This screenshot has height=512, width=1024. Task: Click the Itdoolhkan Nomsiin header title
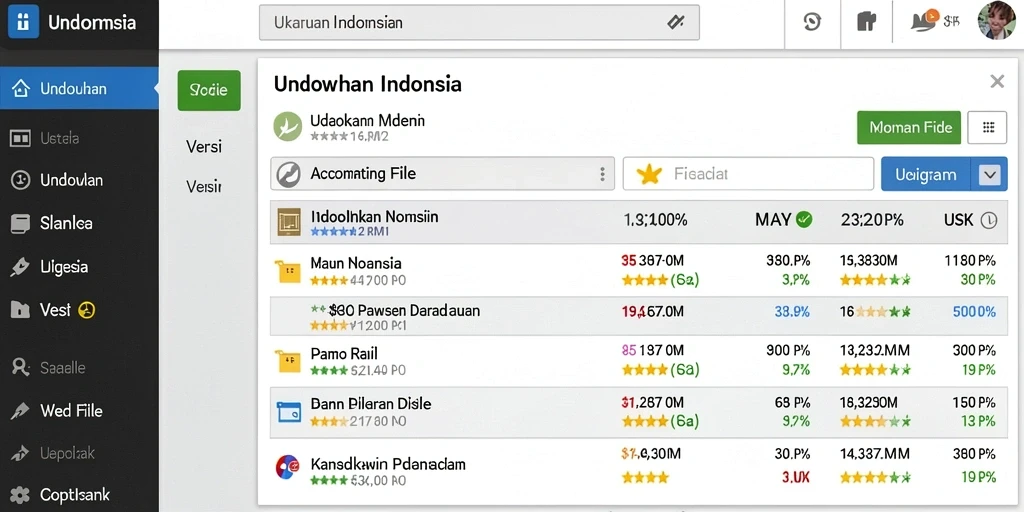[374, 216]
